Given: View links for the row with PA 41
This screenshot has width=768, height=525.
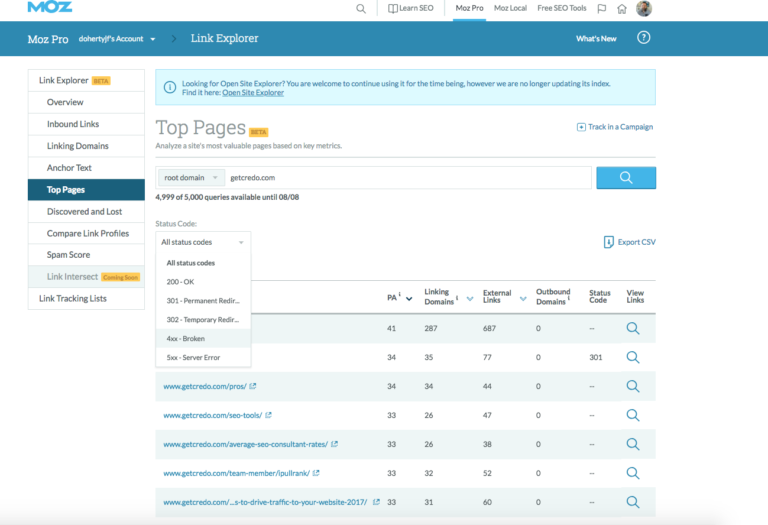Looking at the screenshot, I should 633,328.
